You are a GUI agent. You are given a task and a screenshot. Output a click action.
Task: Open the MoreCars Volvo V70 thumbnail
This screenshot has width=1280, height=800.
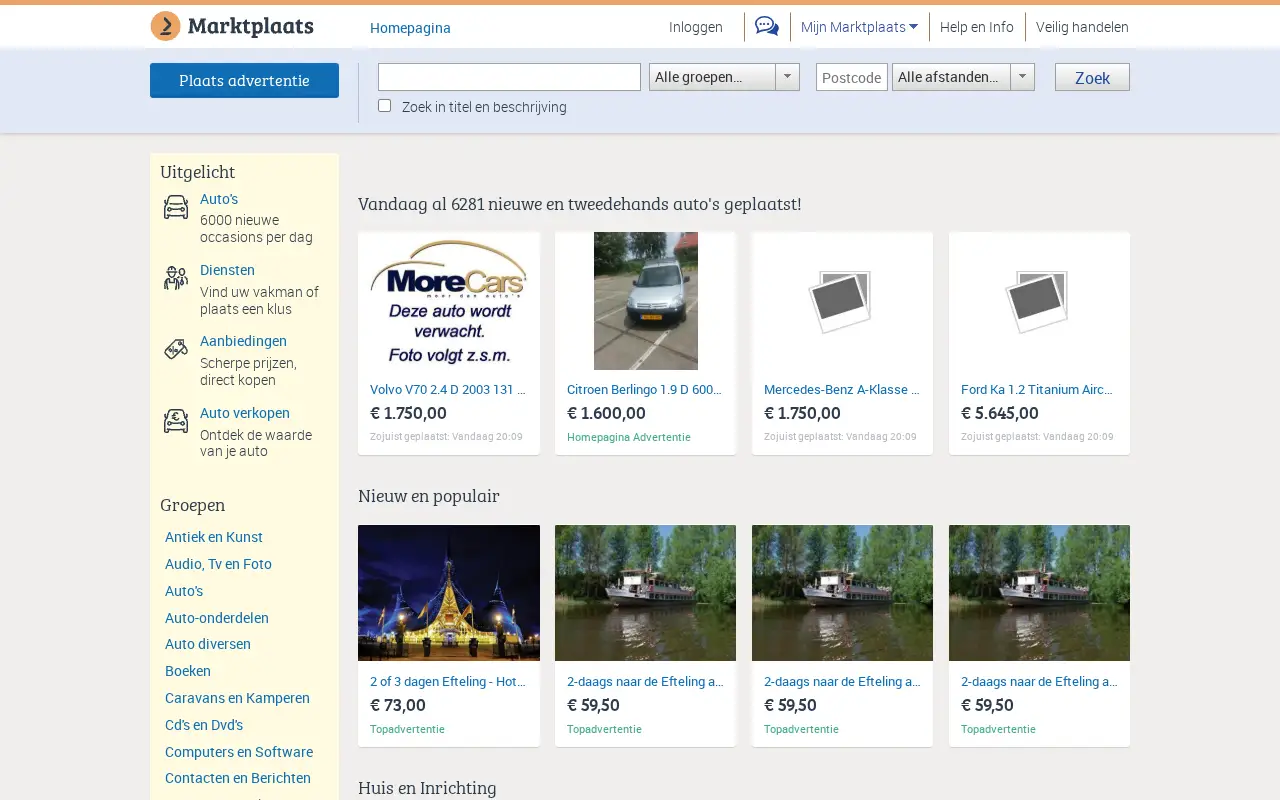[x=449, y=301]
